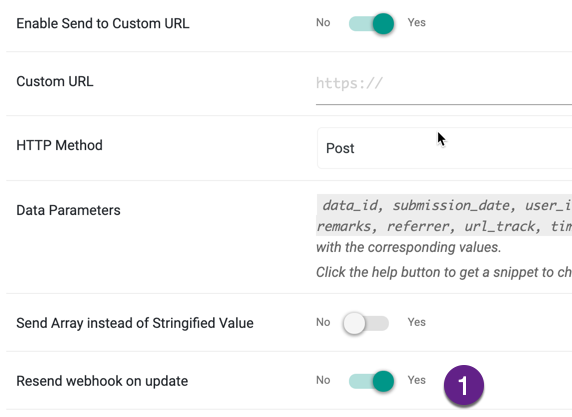Click No beside Enable Send to Custom URL
572x417 pixels.
click(x=323, y=23)
